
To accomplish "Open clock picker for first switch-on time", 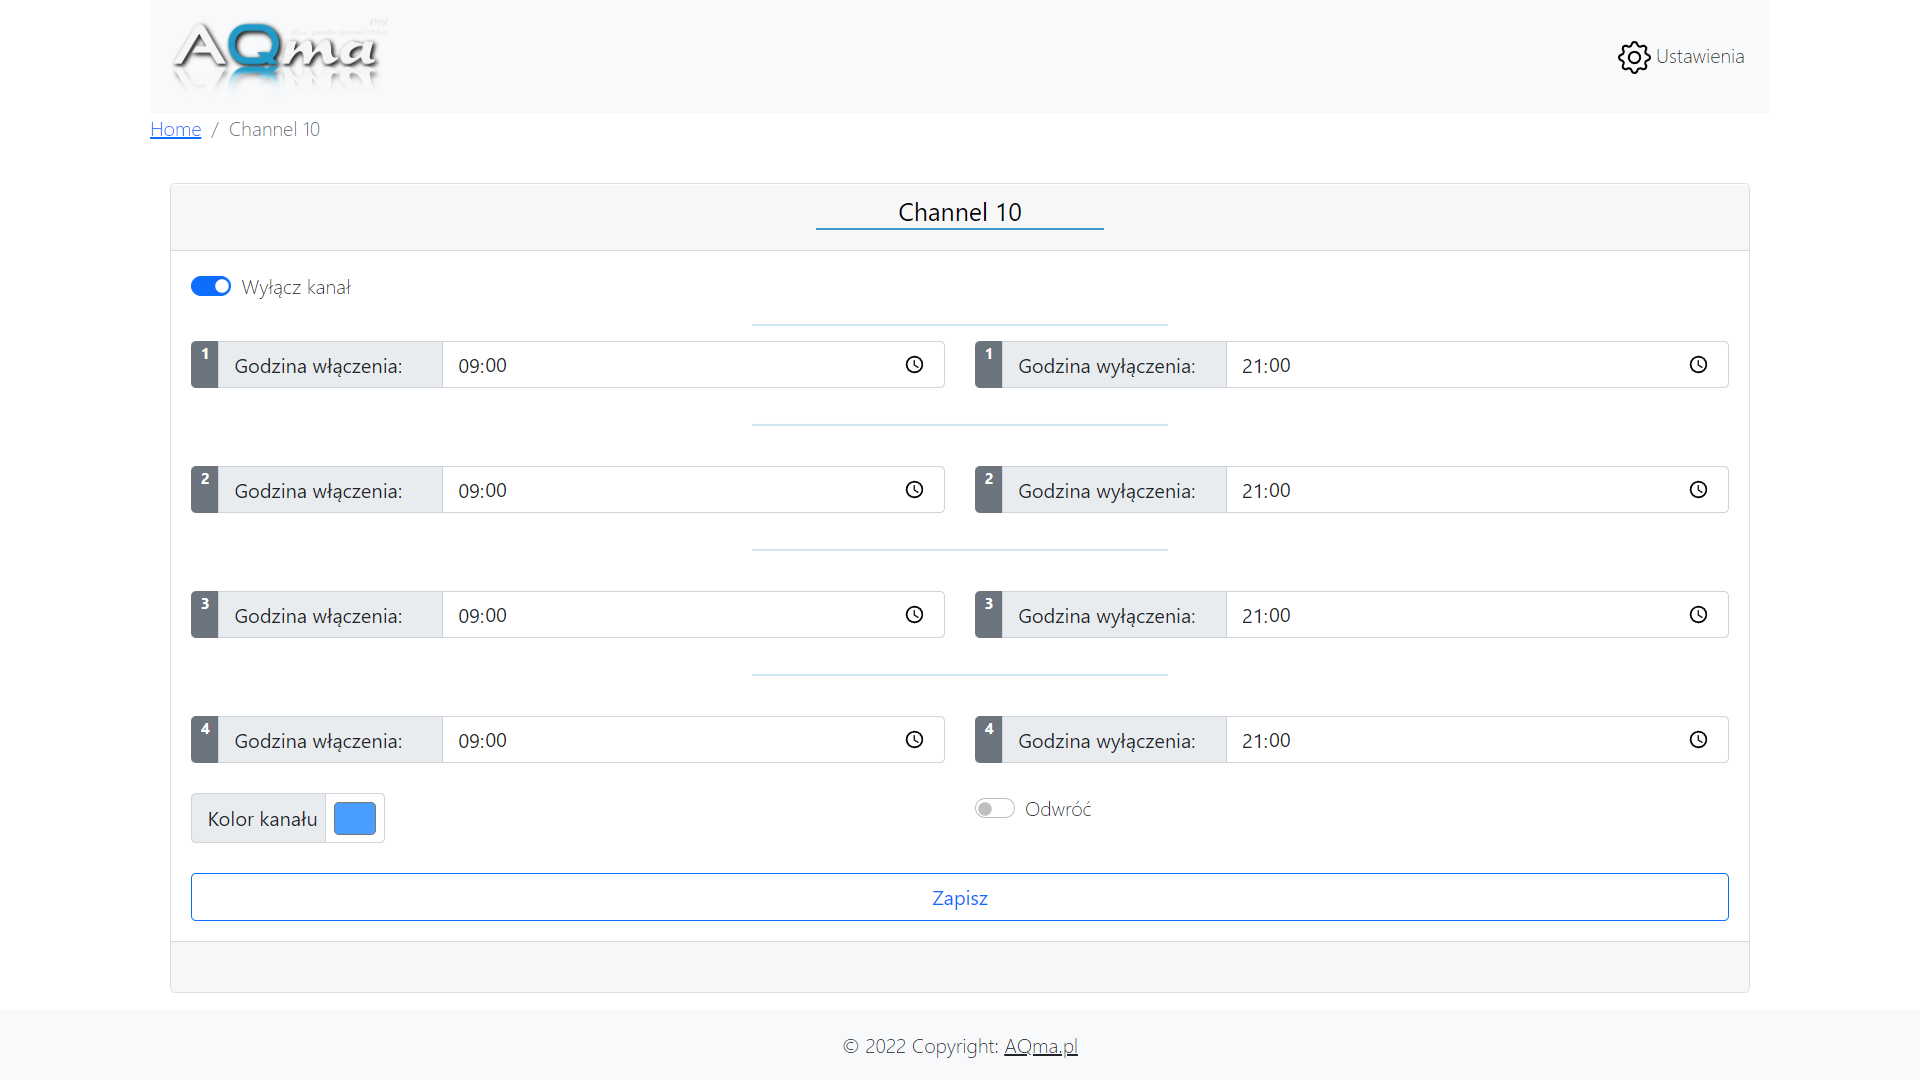I will click(914, 365).
